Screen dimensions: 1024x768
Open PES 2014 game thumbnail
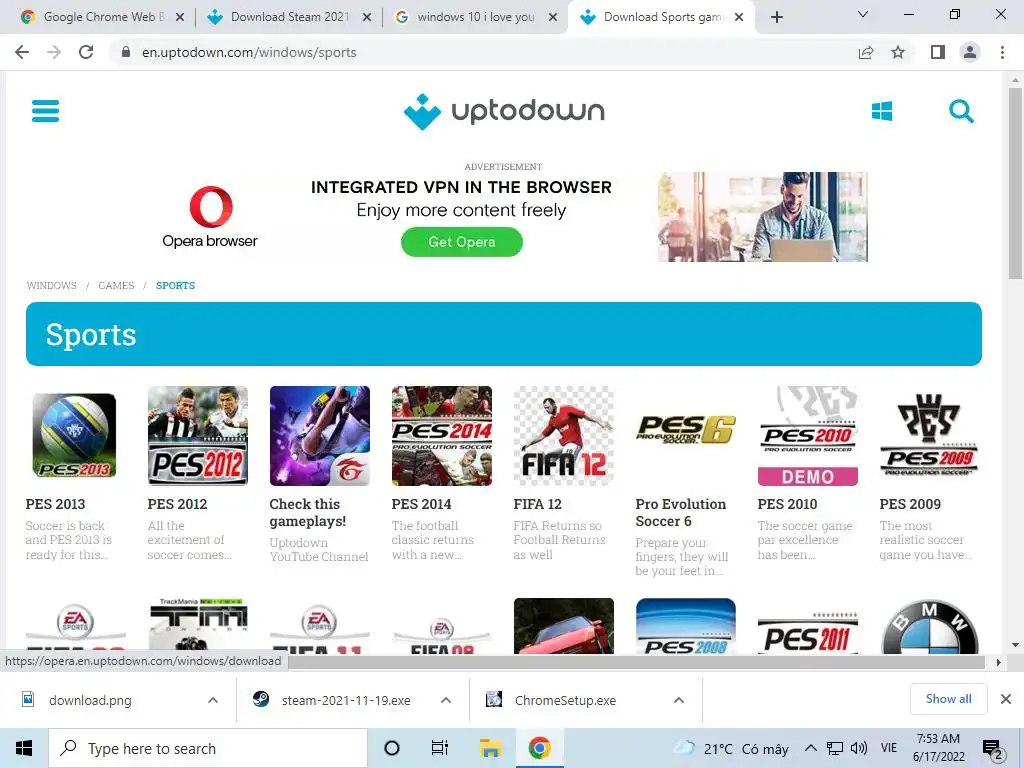(x=442, y=436)
